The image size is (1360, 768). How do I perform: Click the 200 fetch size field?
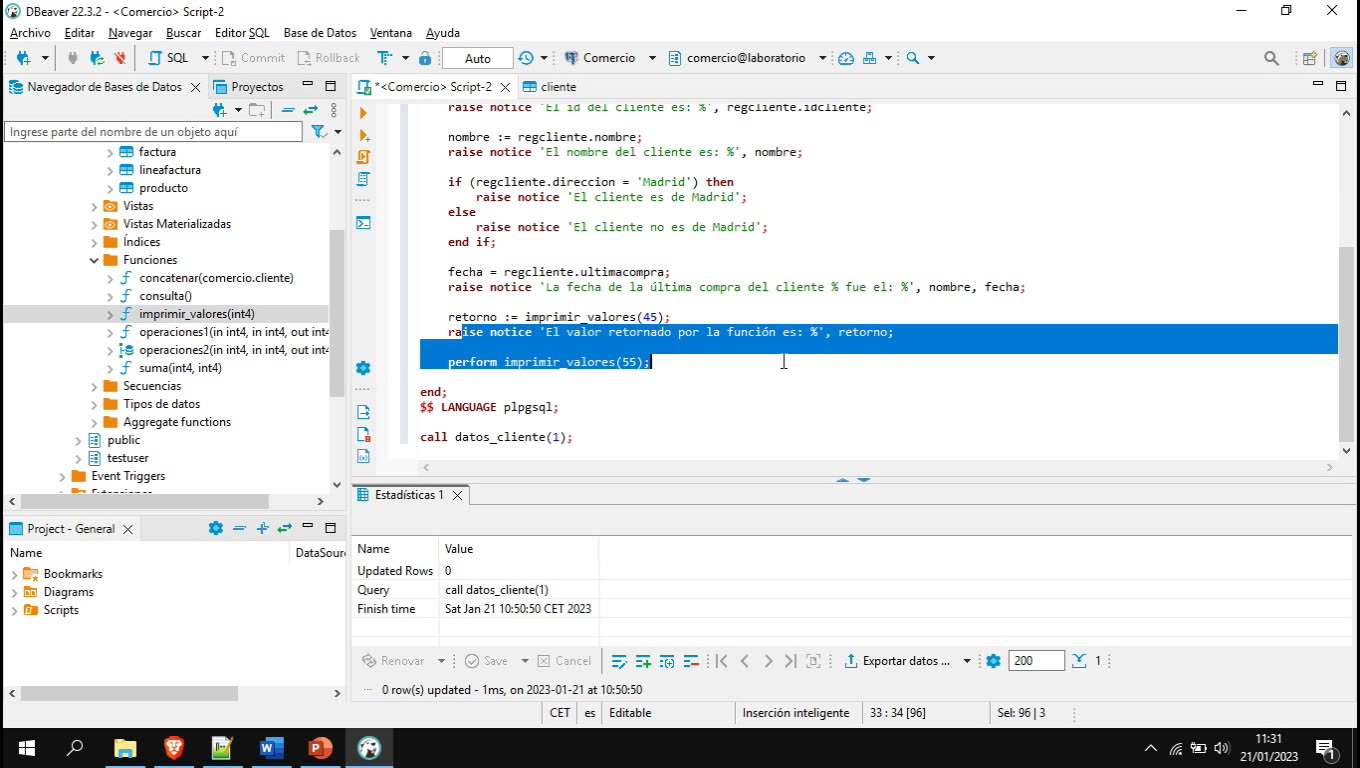(1036, 661)
